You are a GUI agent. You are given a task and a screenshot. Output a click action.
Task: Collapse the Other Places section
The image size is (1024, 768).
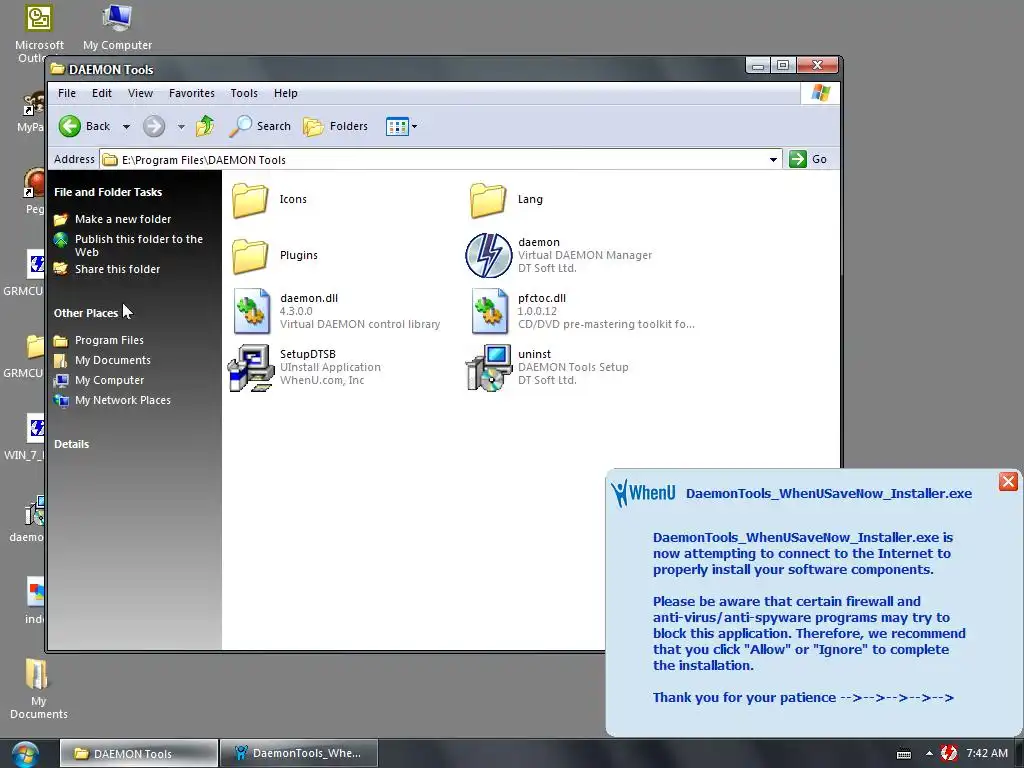[86, 313]
